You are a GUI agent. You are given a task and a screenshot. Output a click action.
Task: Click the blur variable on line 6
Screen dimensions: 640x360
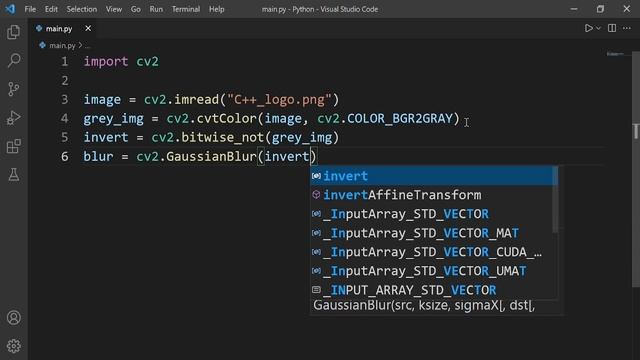tap(98, 156)
